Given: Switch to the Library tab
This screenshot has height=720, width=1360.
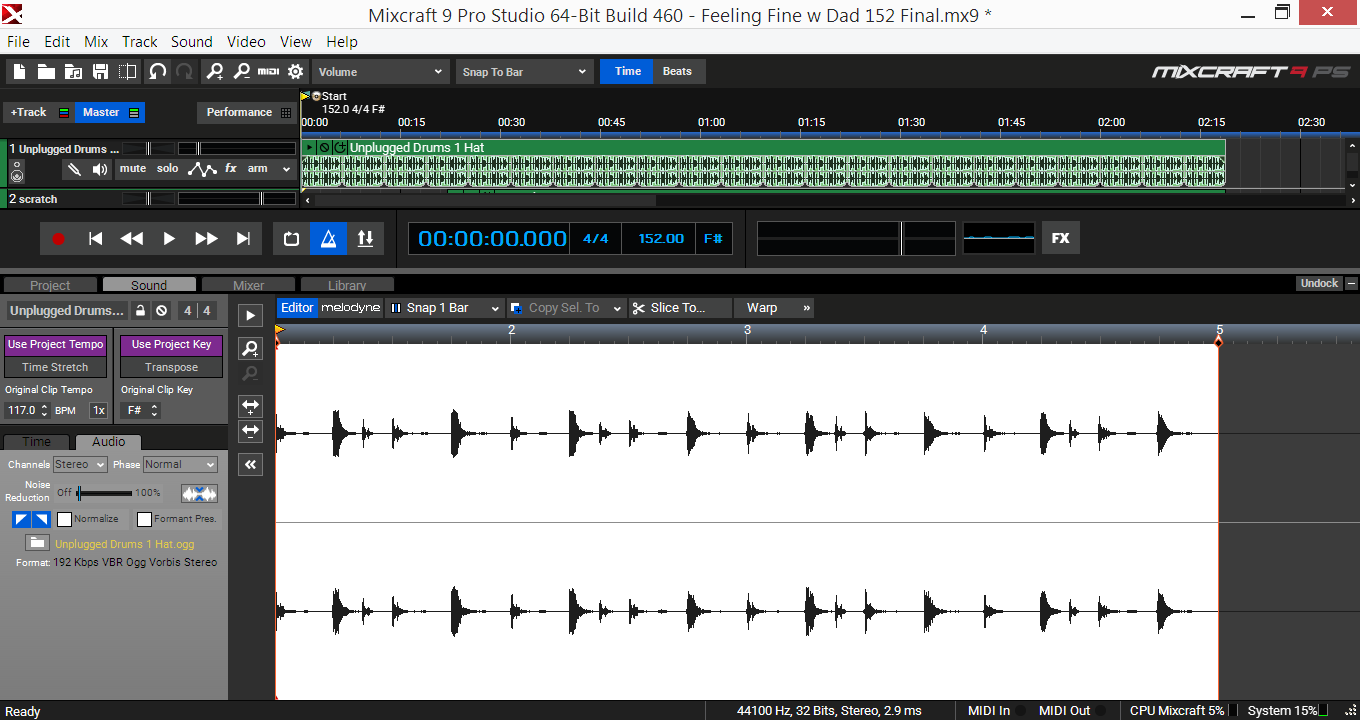Looking at the screenshot, I should 347,285.
